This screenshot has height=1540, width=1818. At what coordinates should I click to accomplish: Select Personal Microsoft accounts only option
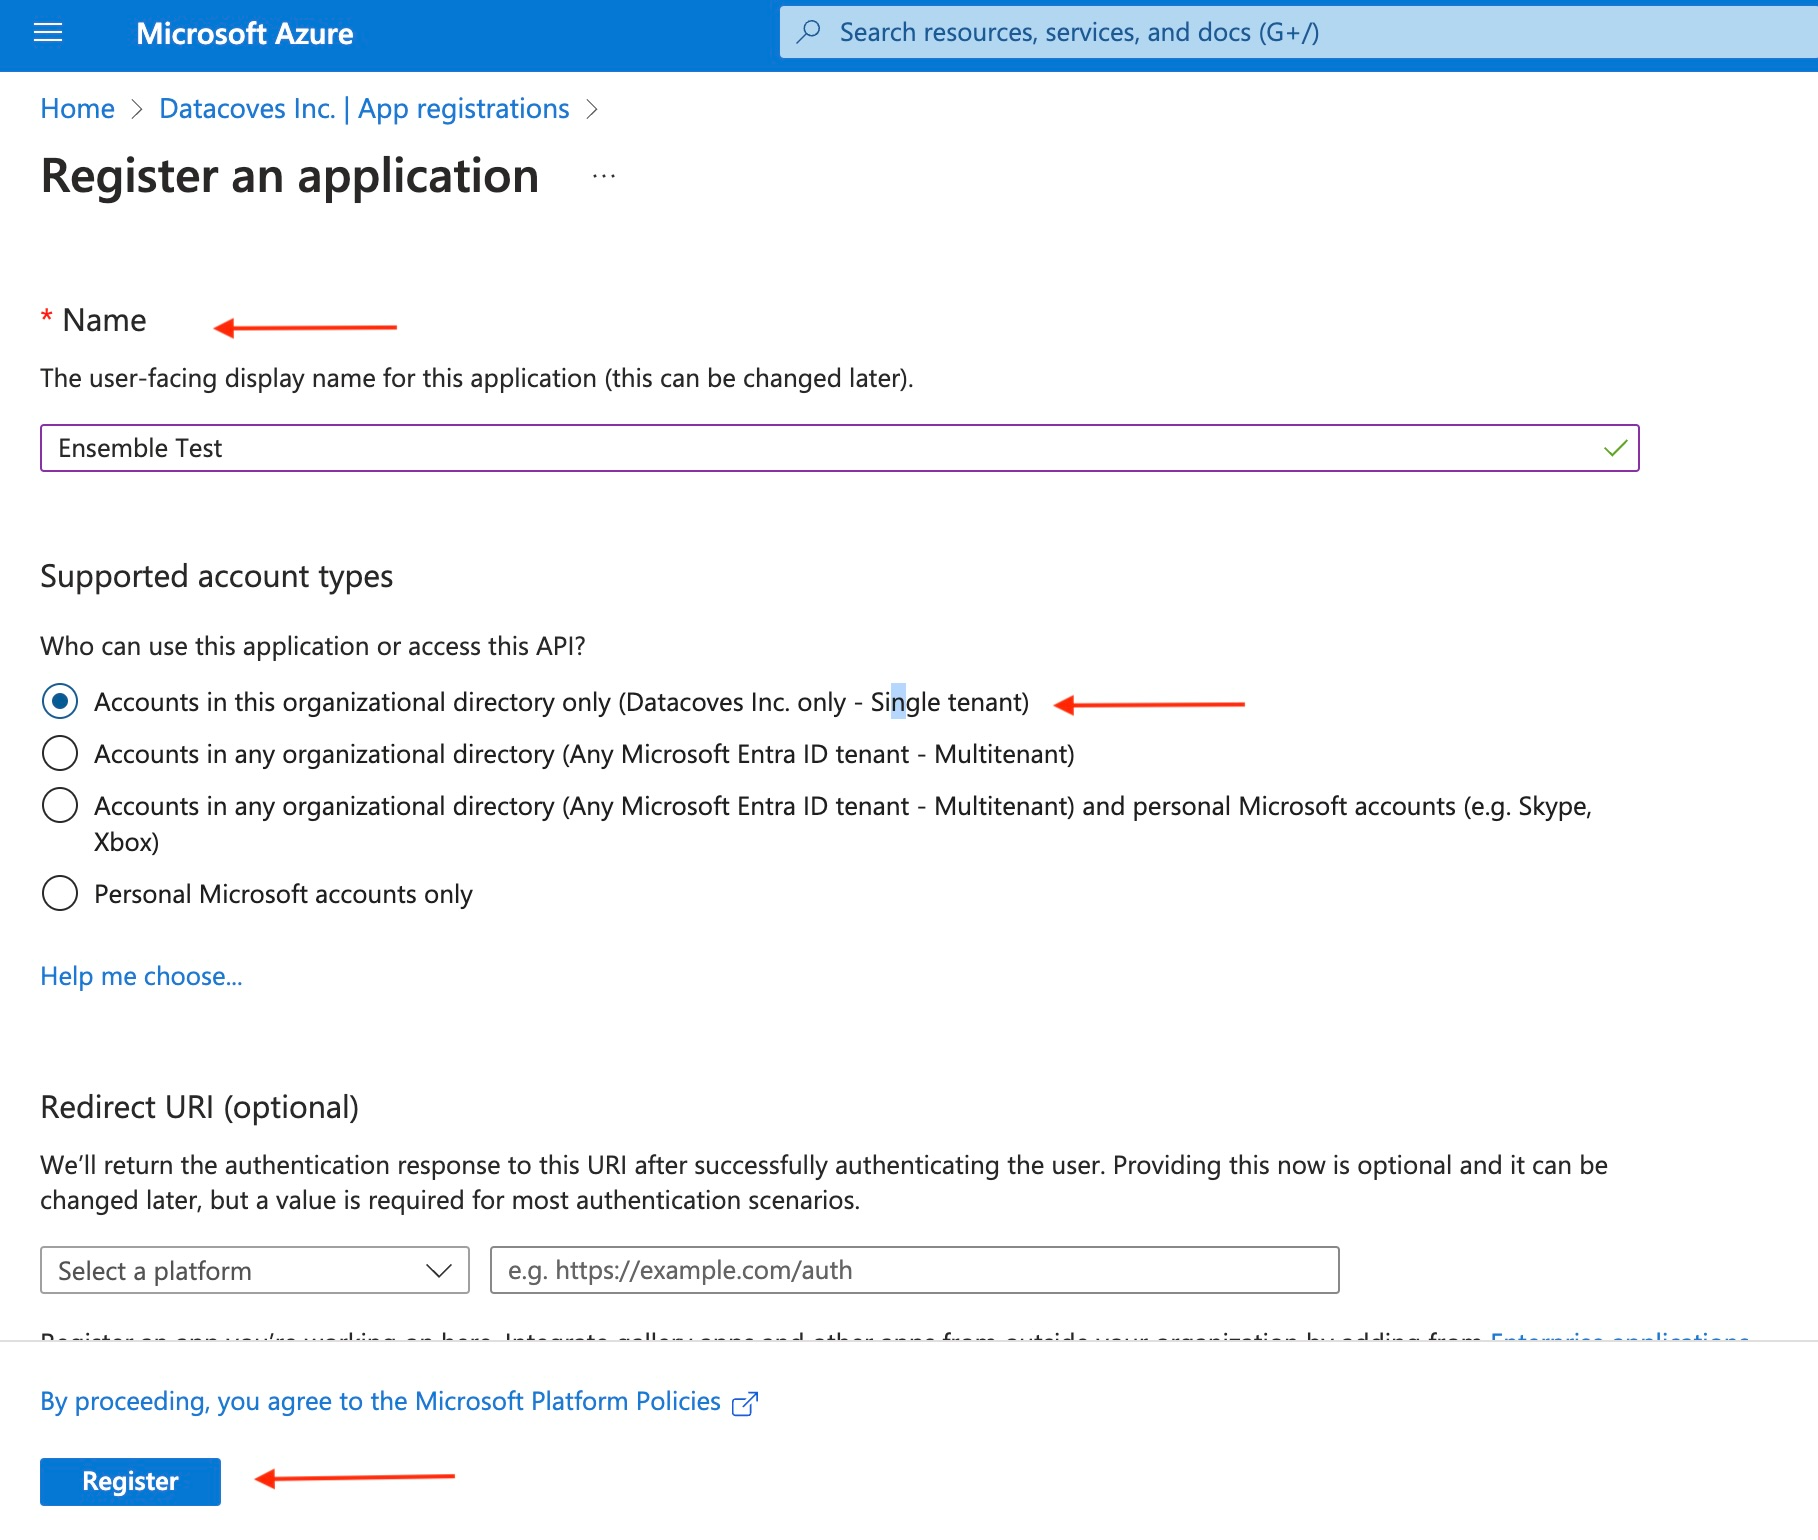click(60, 893)
